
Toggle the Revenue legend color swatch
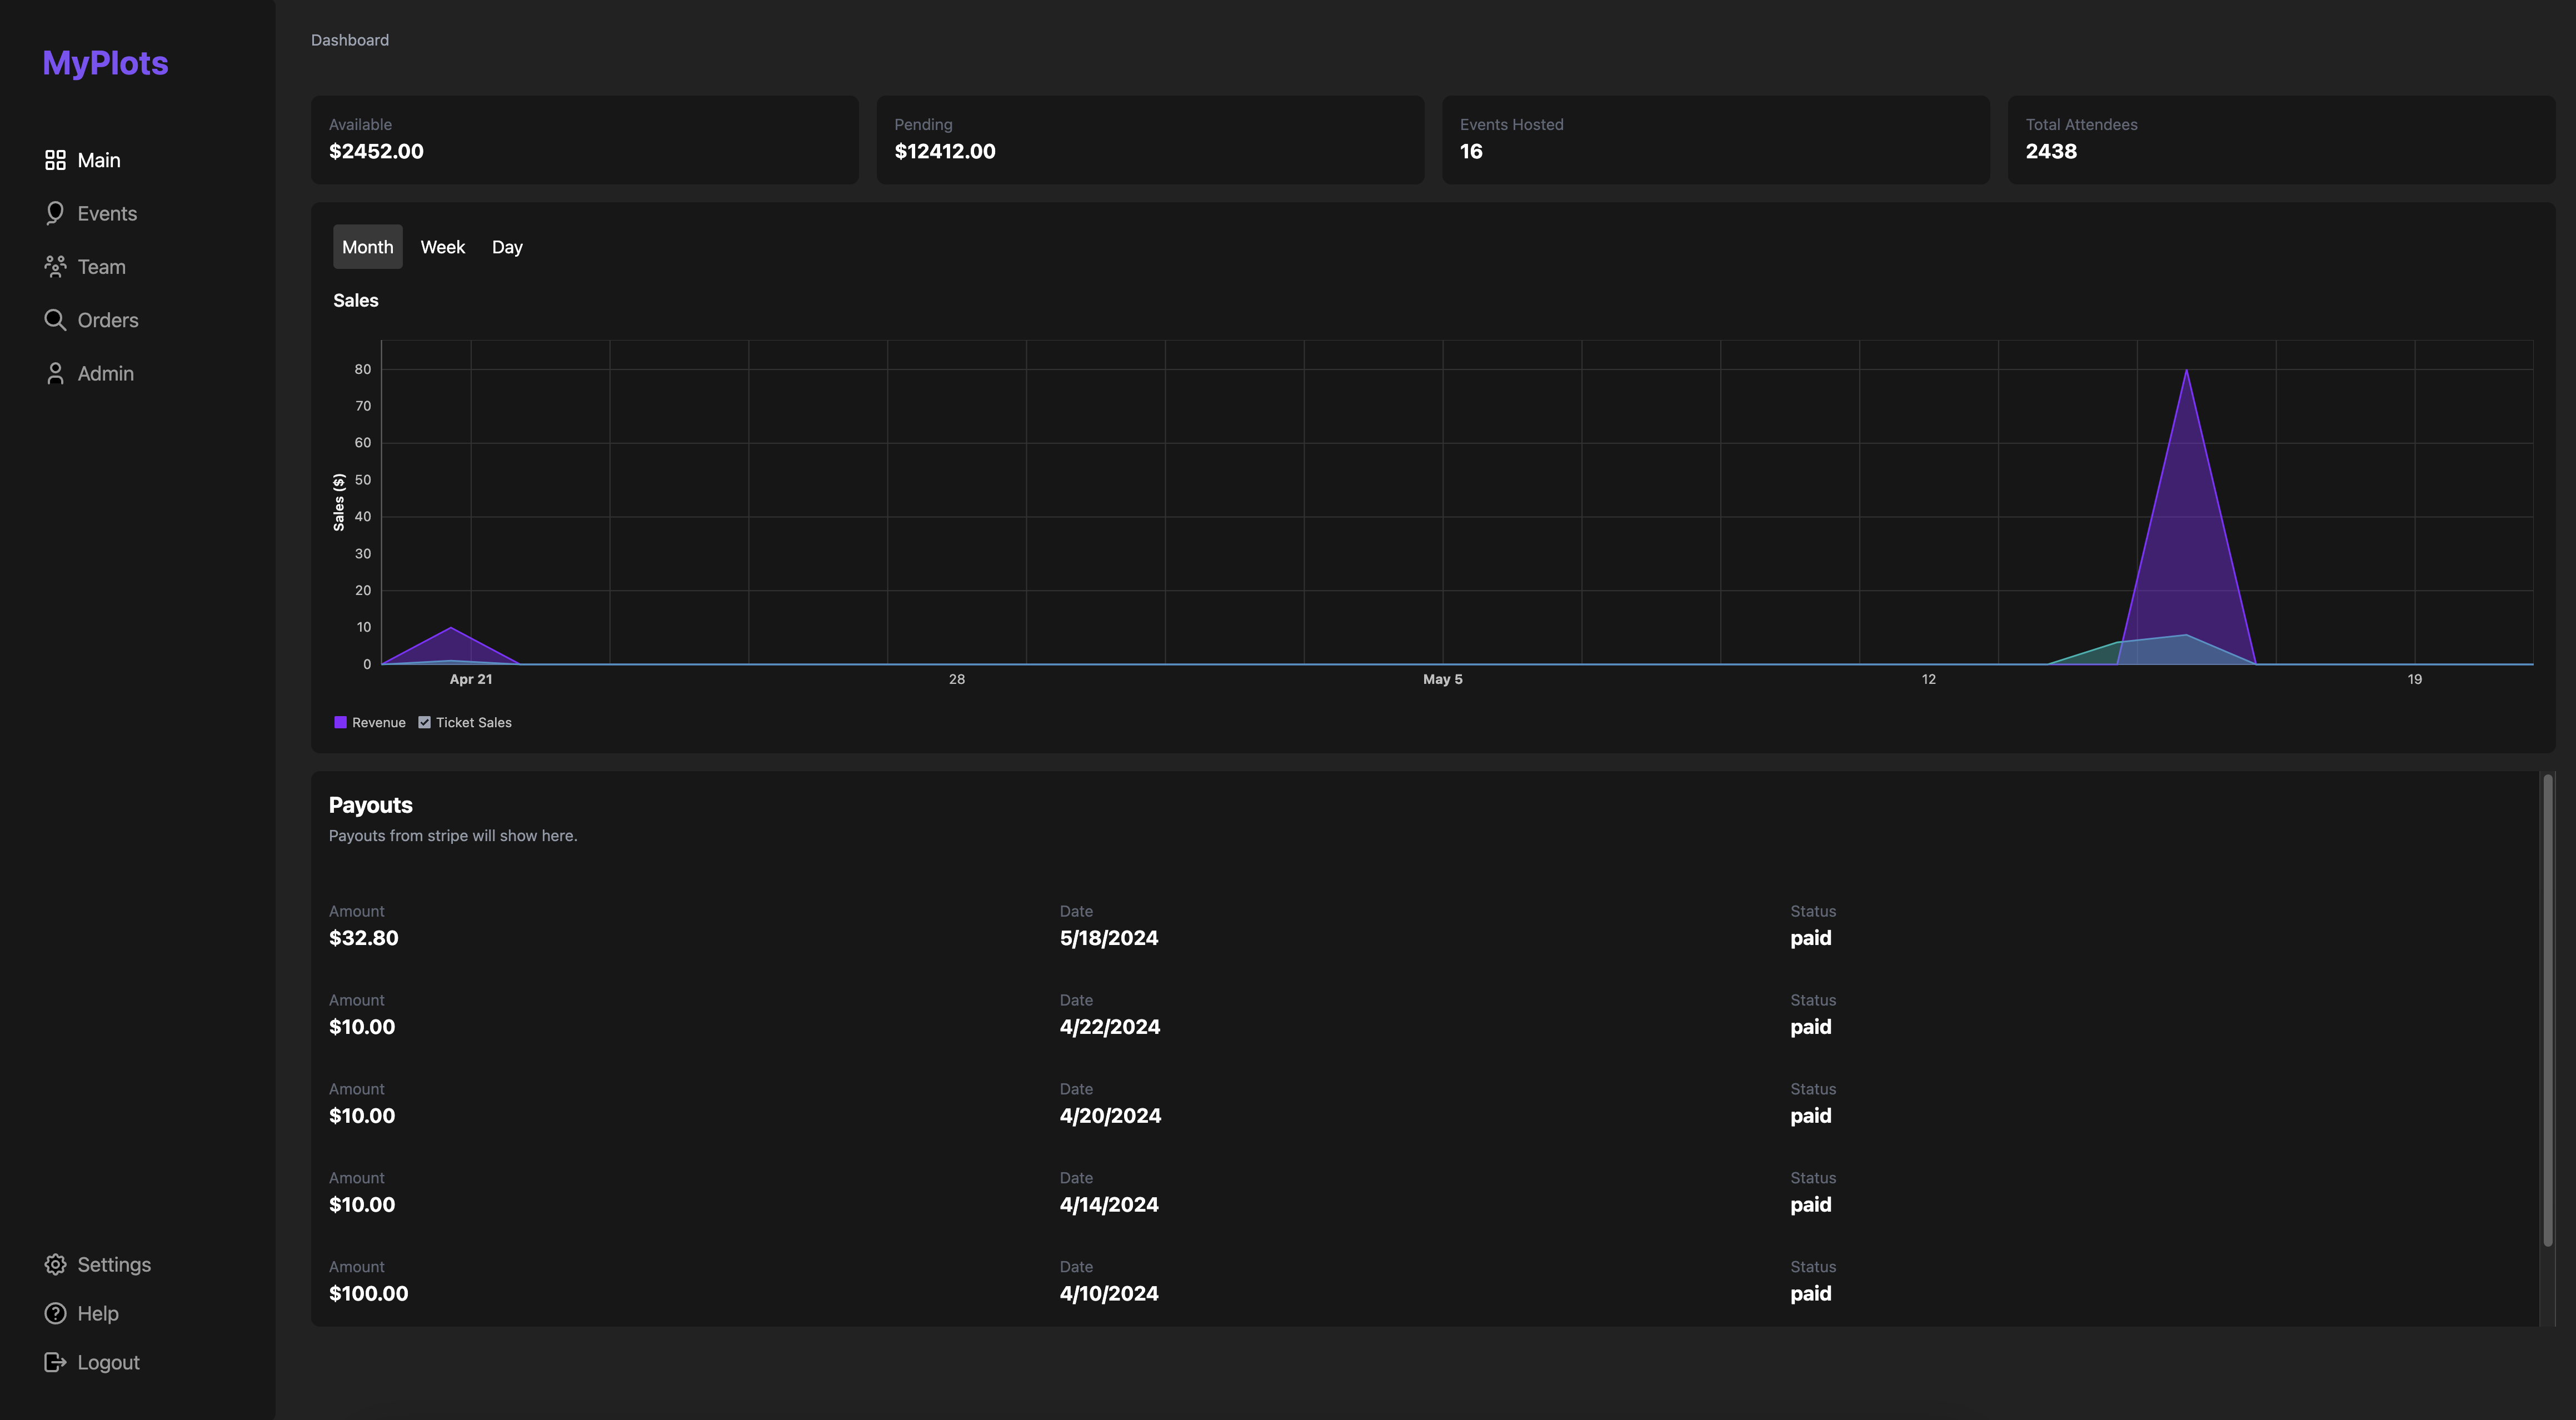pos(340,722)
